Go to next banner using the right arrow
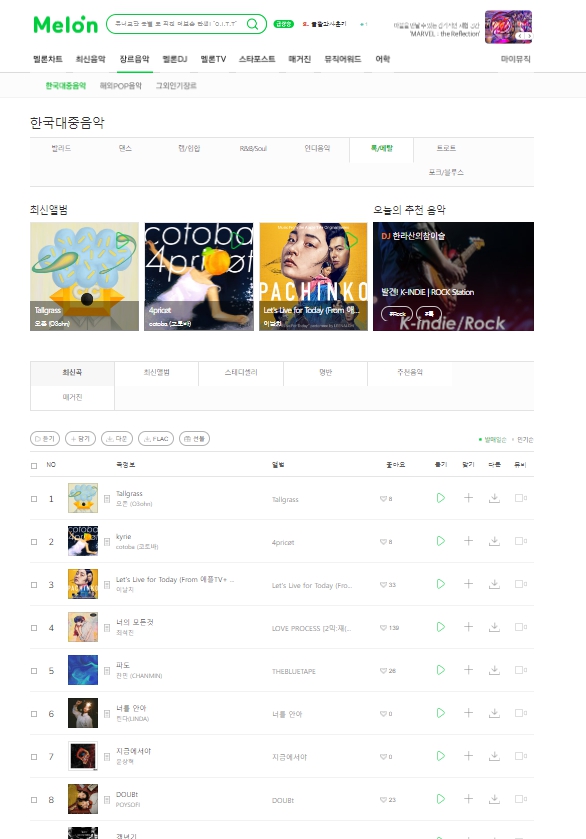Viewport: 586px width, 839px height. tap(529, 36)
